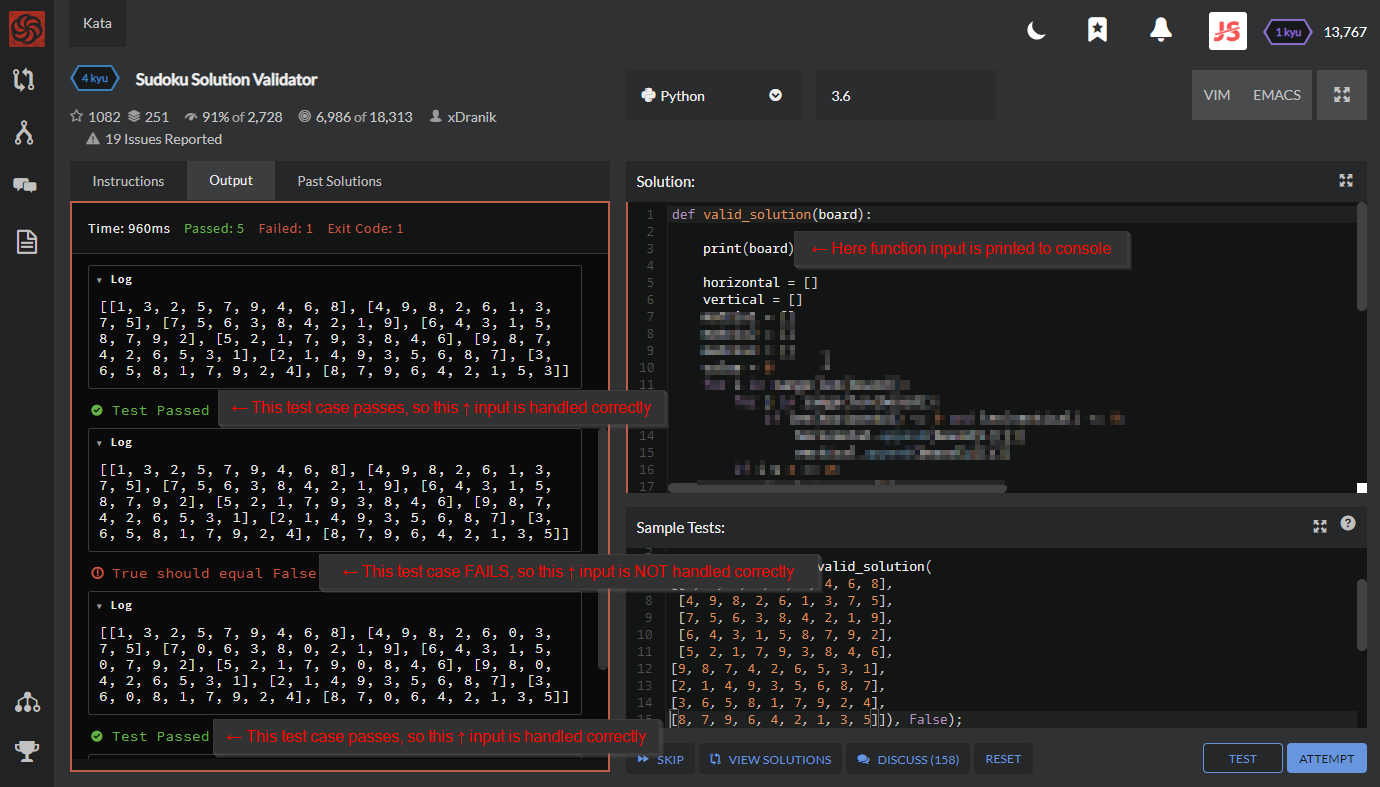Click the print(board) code line
Screen dimensions: 1380x787
[748, 249]
